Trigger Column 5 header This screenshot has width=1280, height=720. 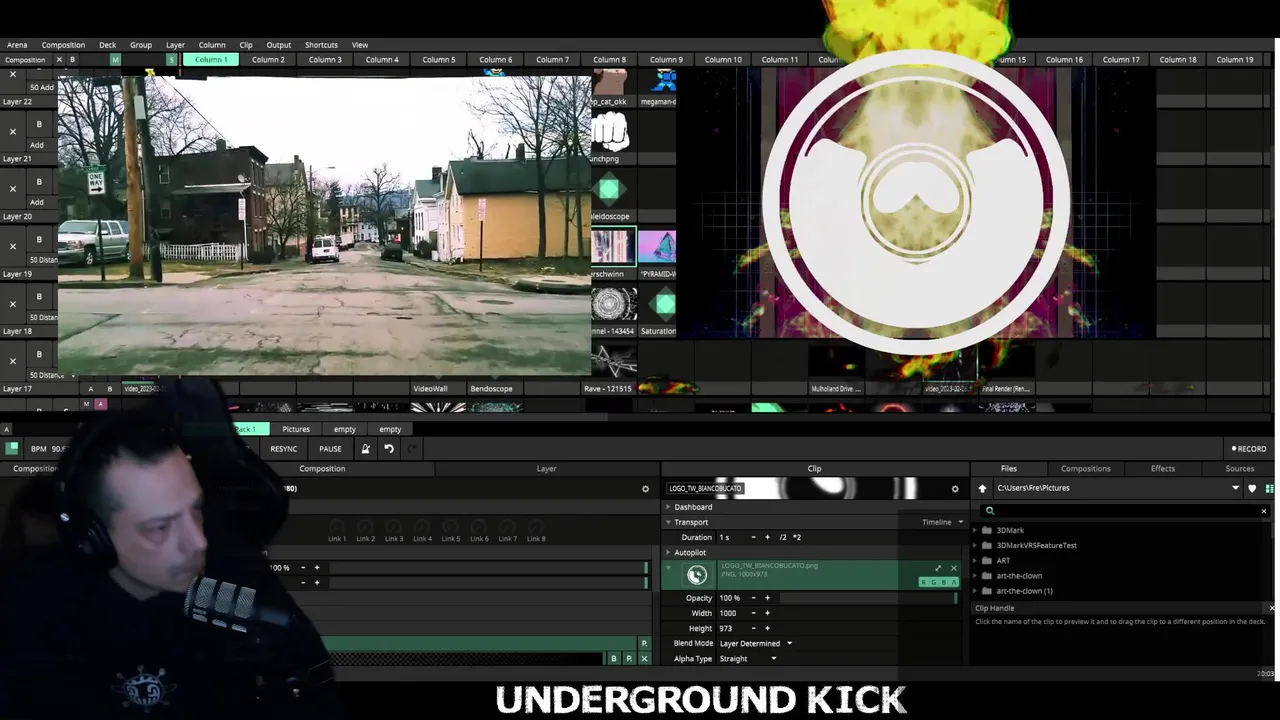tap(439, 60)
